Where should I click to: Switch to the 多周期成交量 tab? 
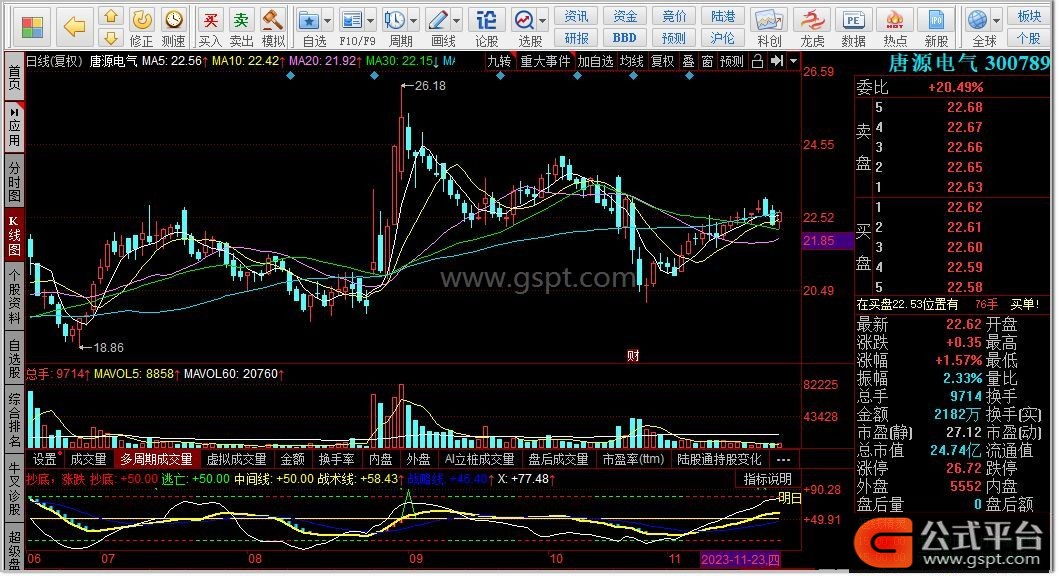(157, 460)
